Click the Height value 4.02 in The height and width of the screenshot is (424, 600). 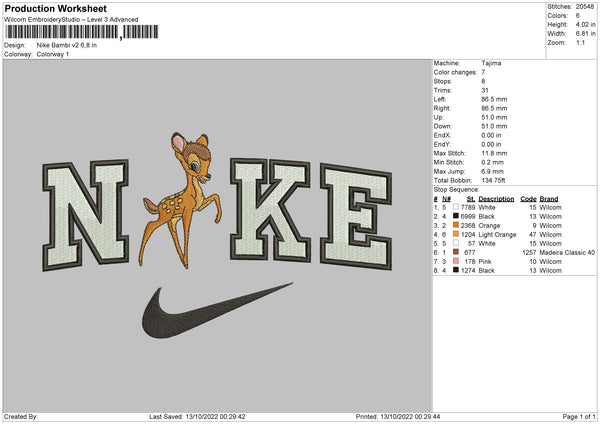(585, 24)
